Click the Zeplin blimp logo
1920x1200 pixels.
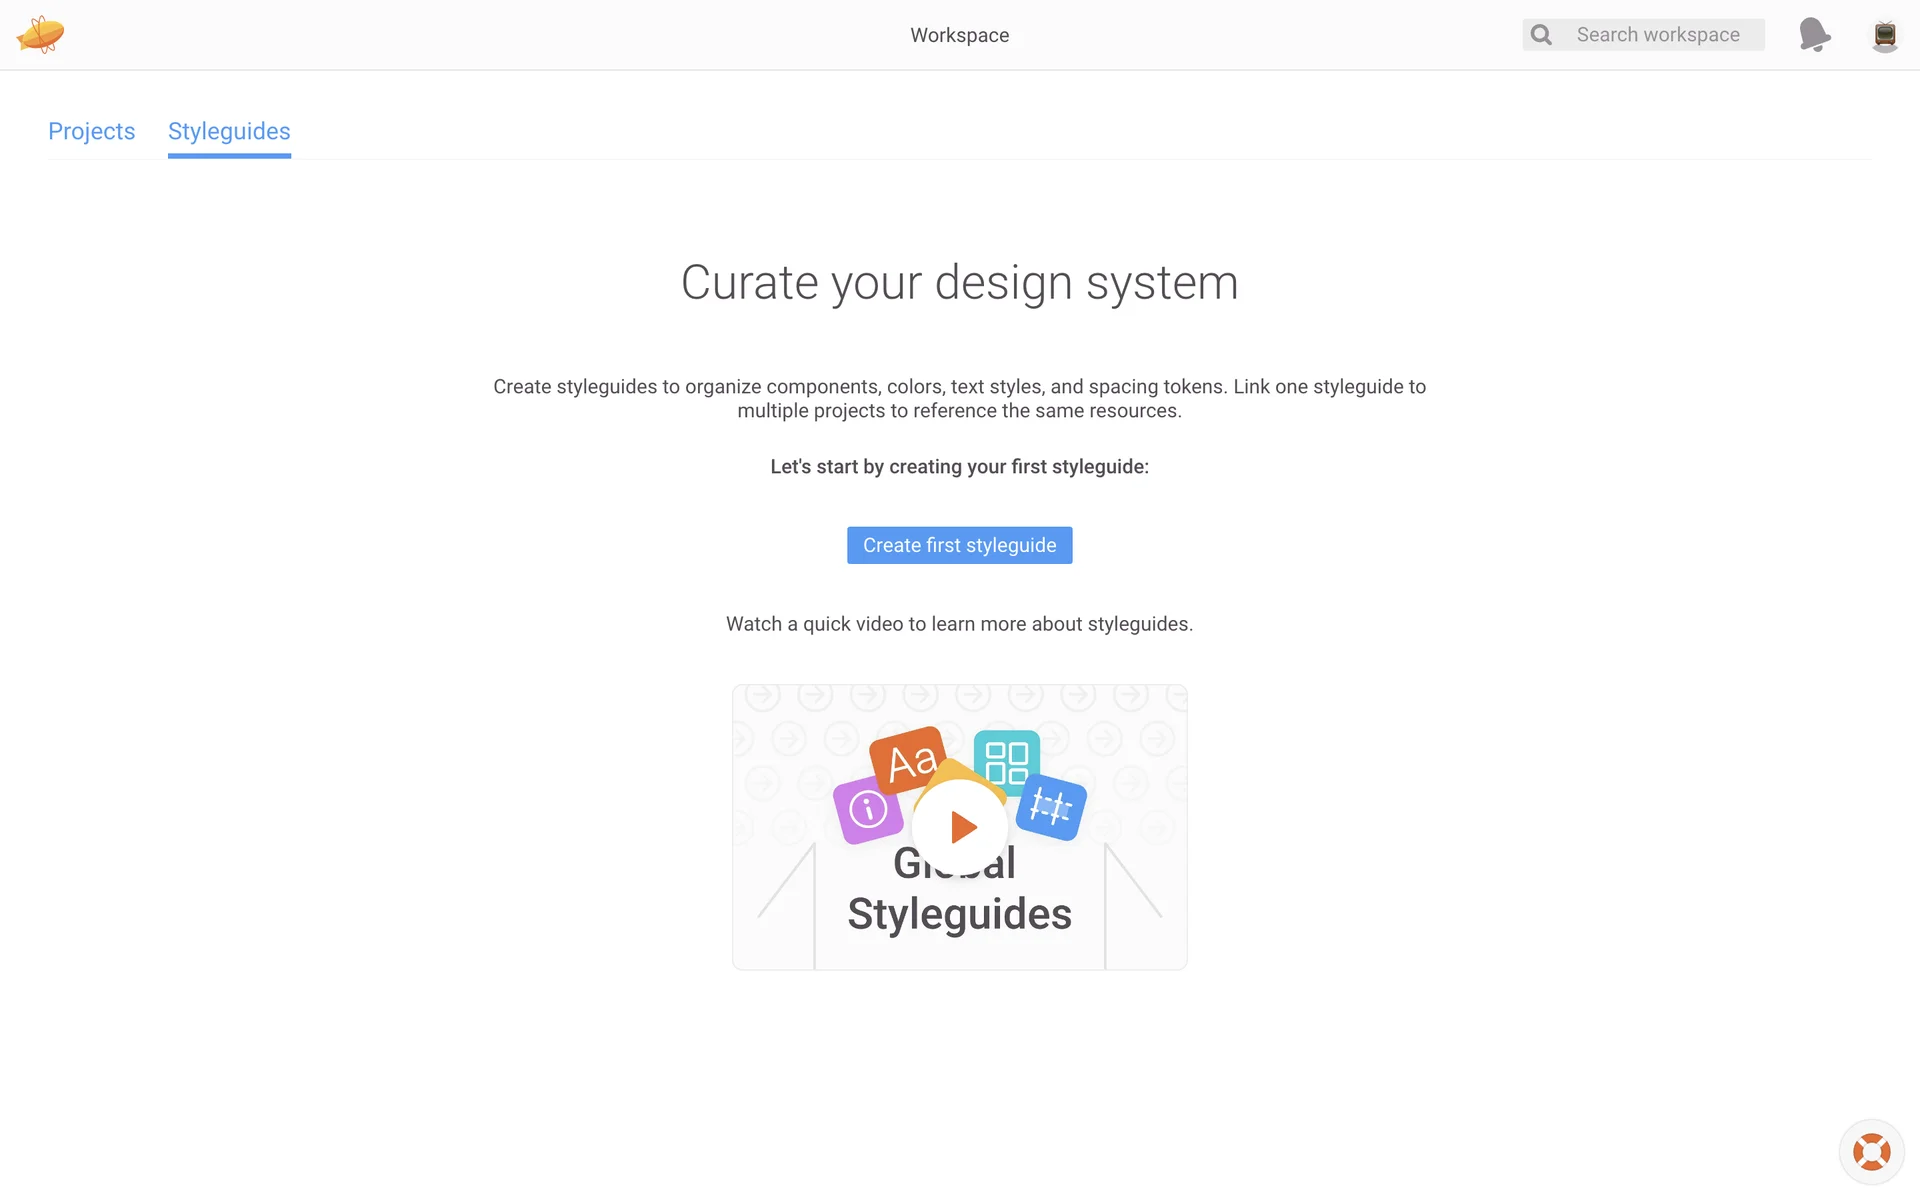click(40, 35)
